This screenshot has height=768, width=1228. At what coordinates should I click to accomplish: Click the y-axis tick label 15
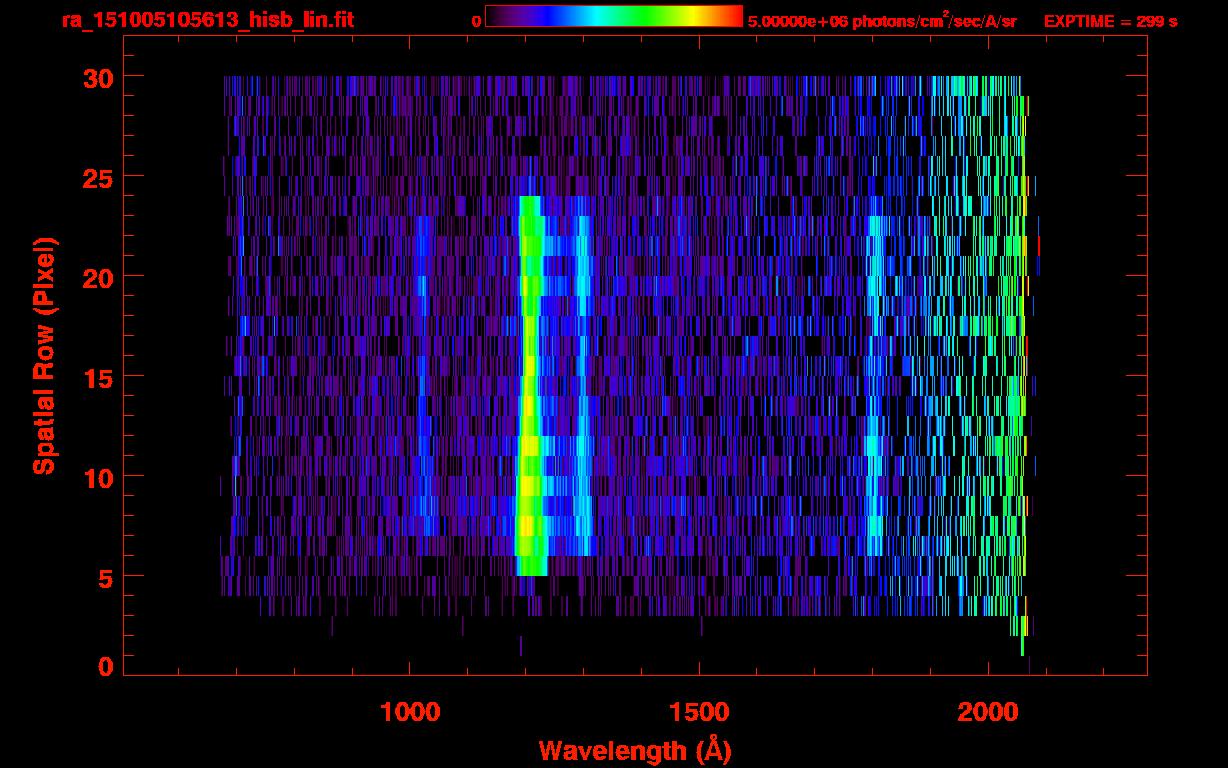[98, 377]
